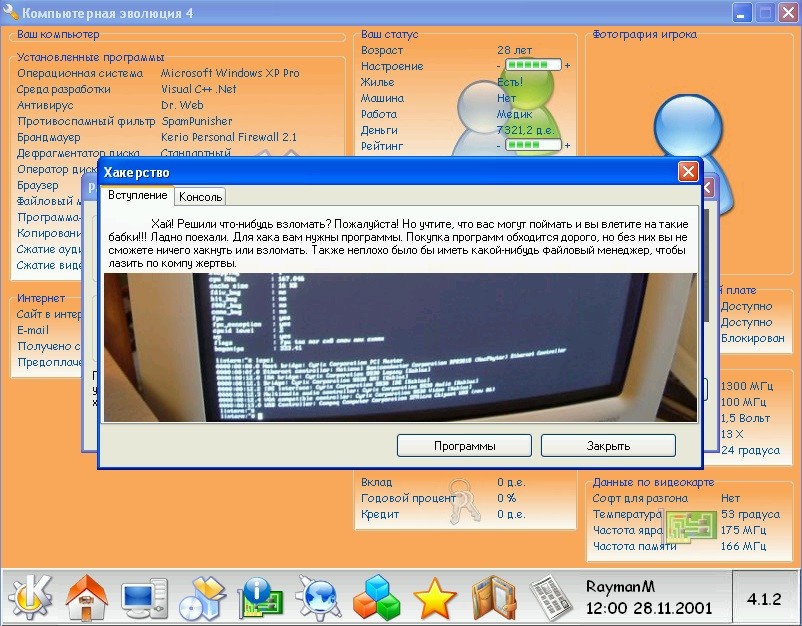Open the info circuit board icon
Screen dimensions: 802x626
[x=260, y=597]
